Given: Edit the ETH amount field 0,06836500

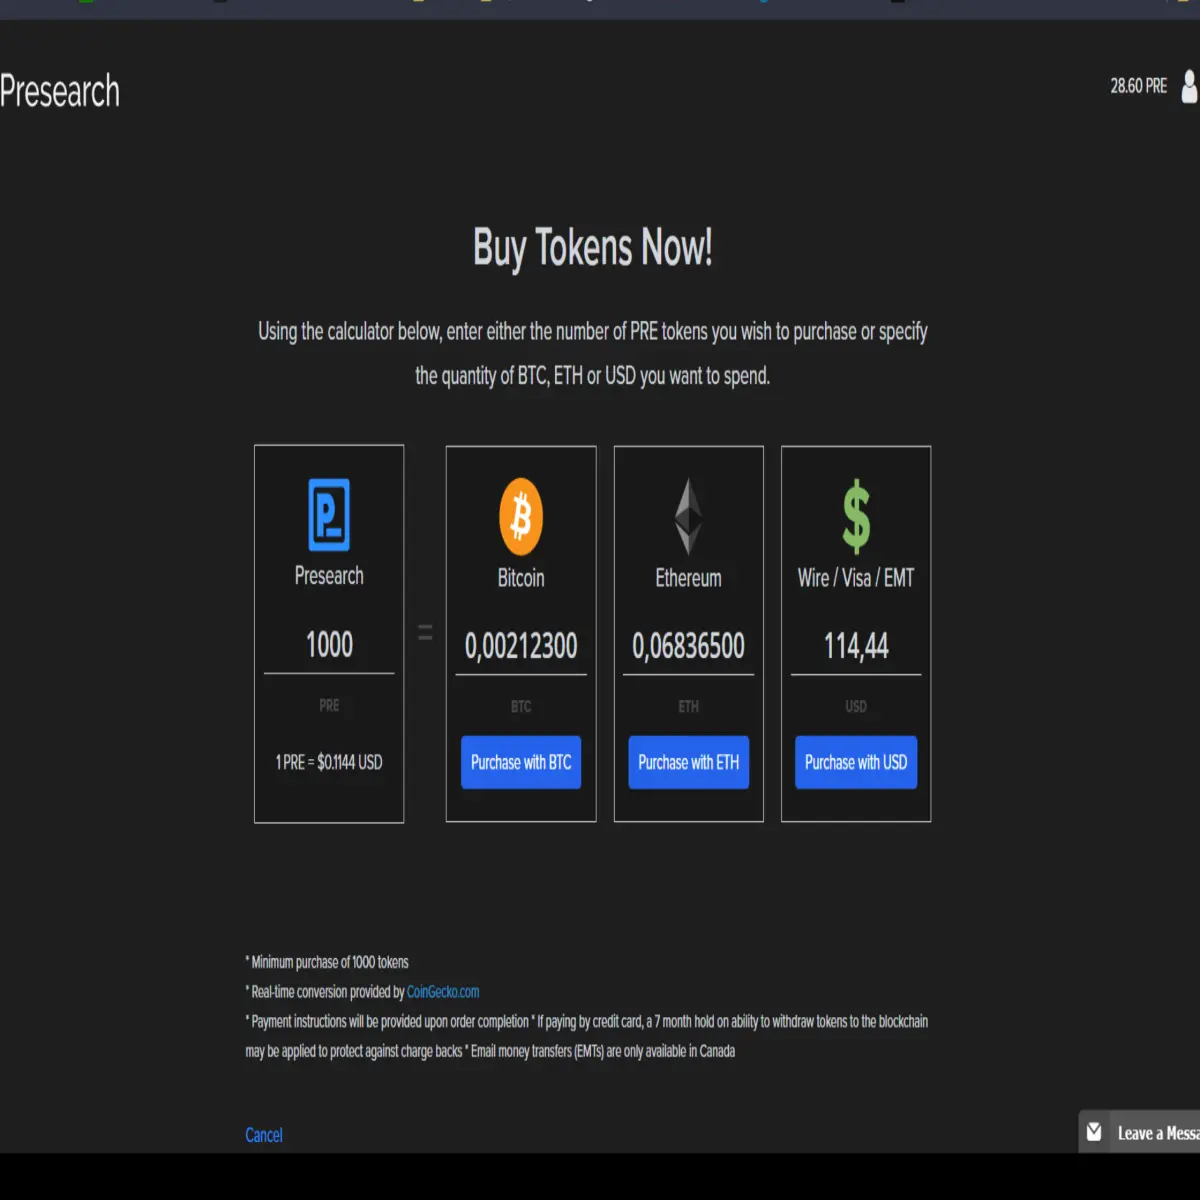Looking at the screenshot, I should click(x=688, y=646).
